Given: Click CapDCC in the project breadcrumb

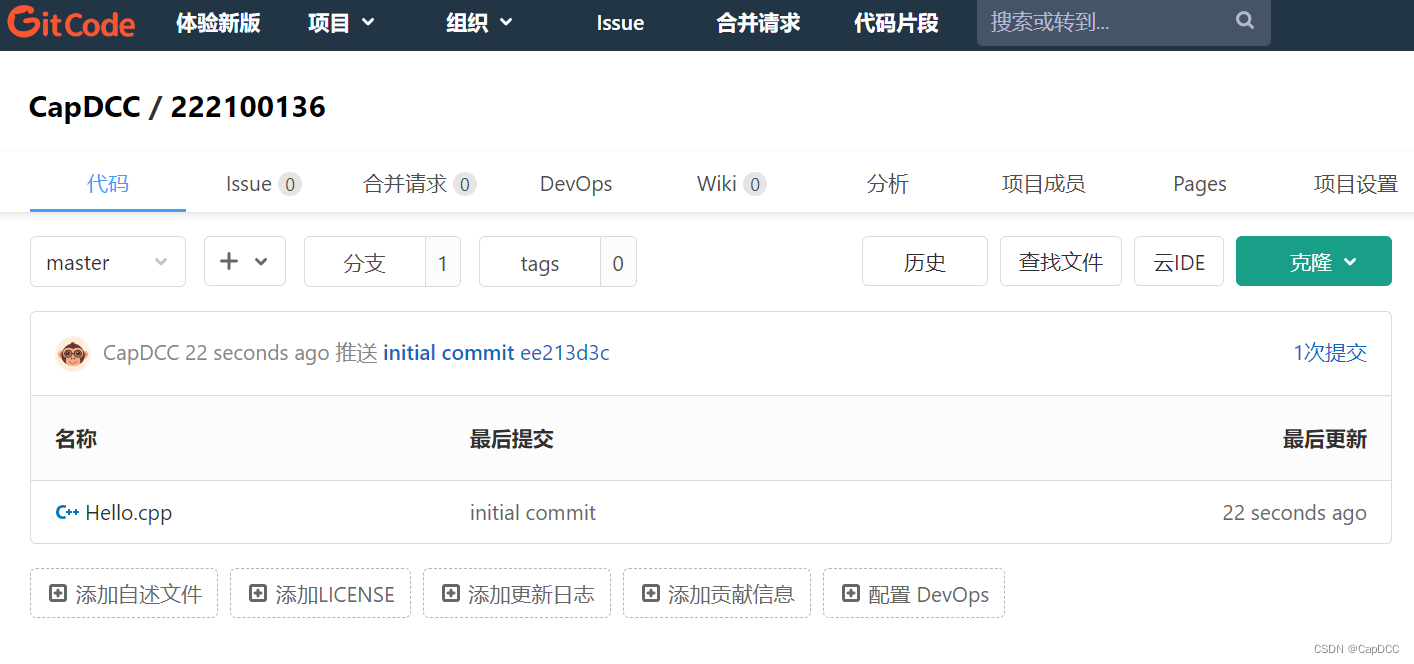Looking at the screenshot, I should point(85,107).
